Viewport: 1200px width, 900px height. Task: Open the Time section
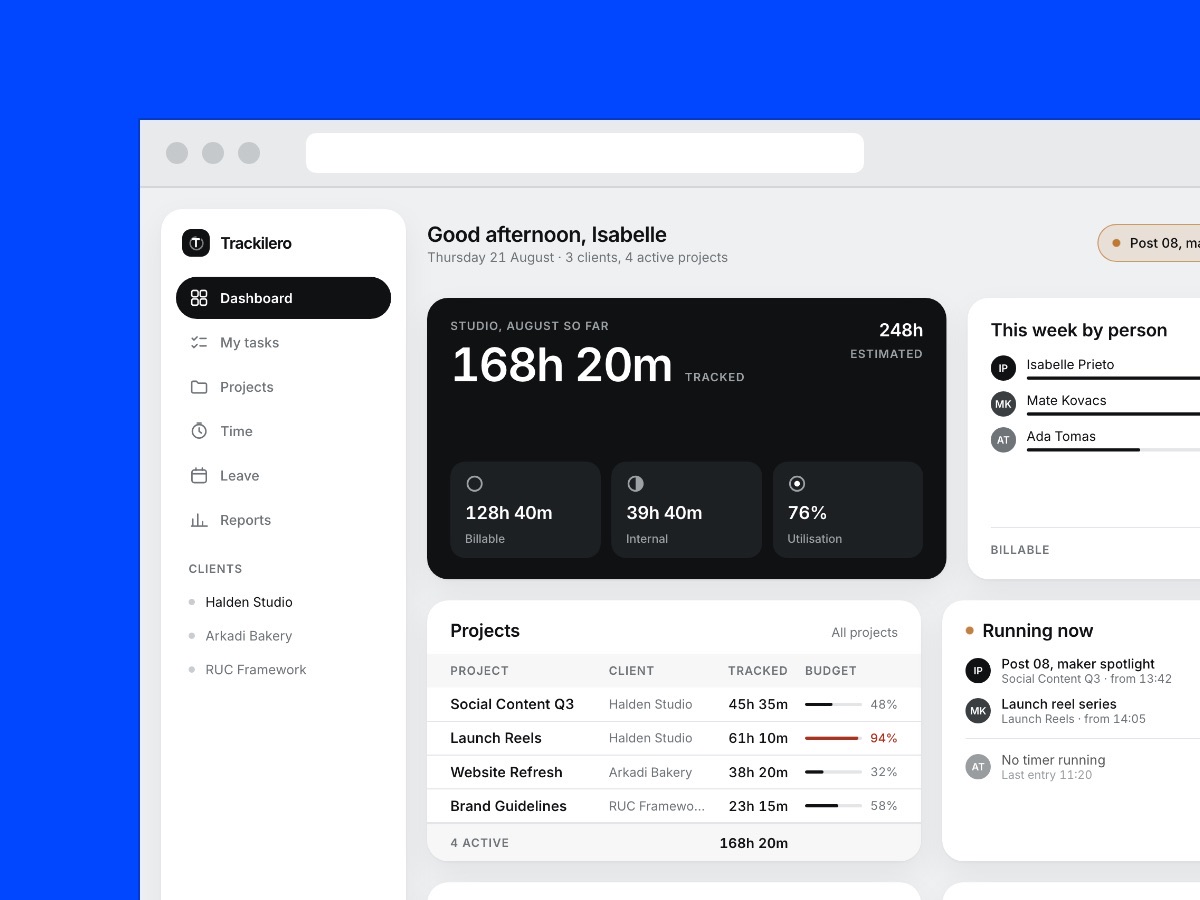(283, 431)
